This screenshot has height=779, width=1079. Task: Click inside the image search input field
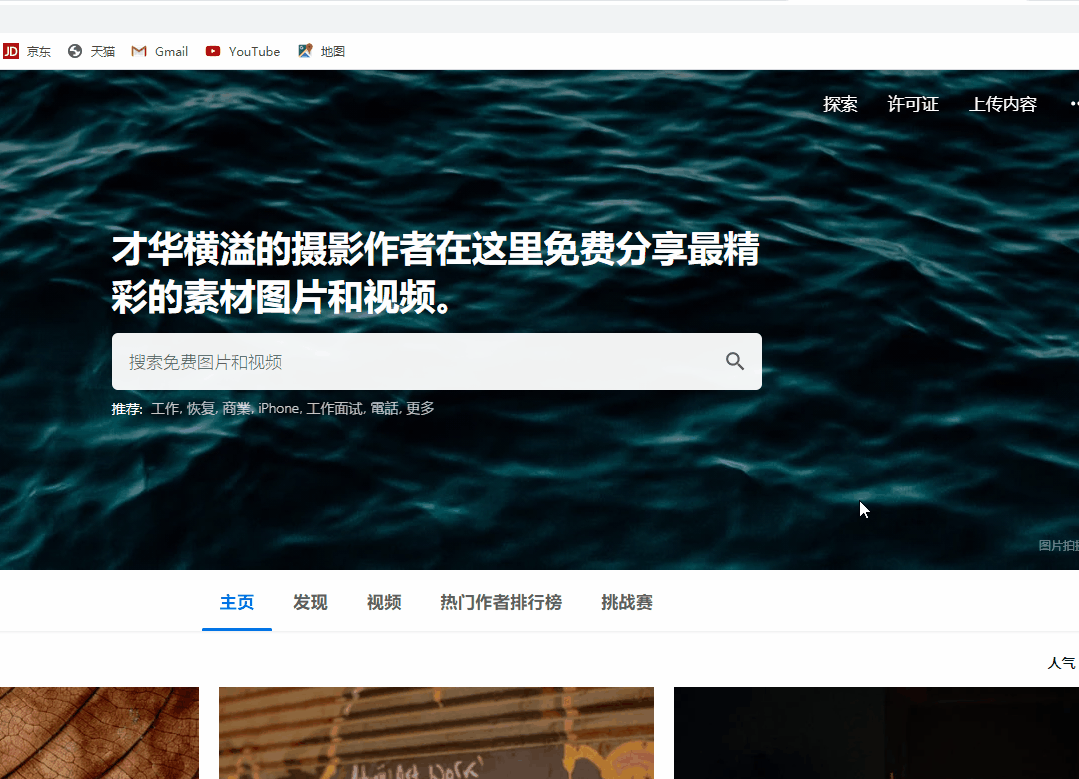tap(400, 361)
